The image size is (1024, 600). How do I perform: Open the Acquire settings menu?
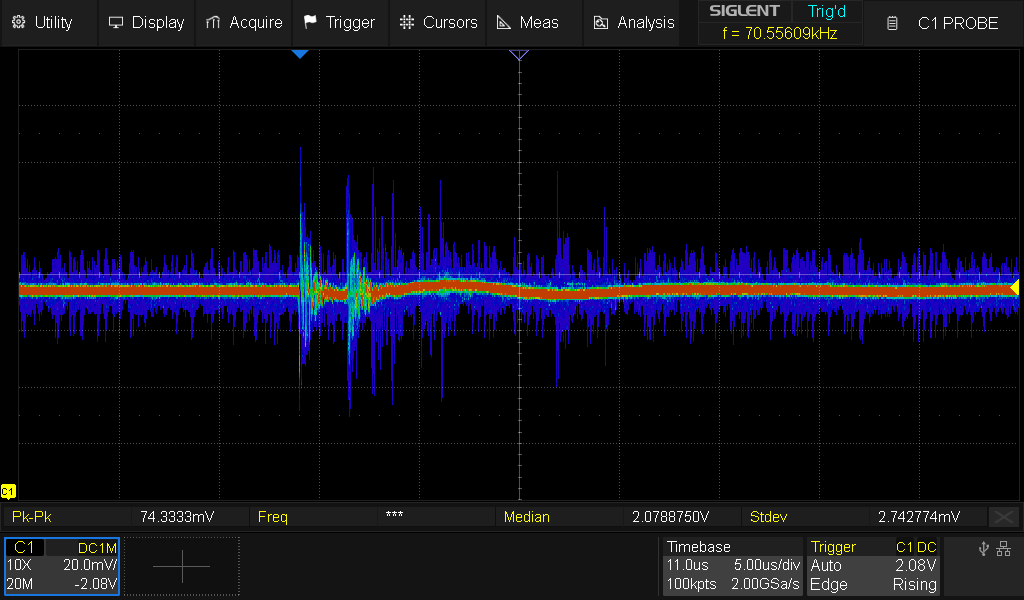(243, 22)
